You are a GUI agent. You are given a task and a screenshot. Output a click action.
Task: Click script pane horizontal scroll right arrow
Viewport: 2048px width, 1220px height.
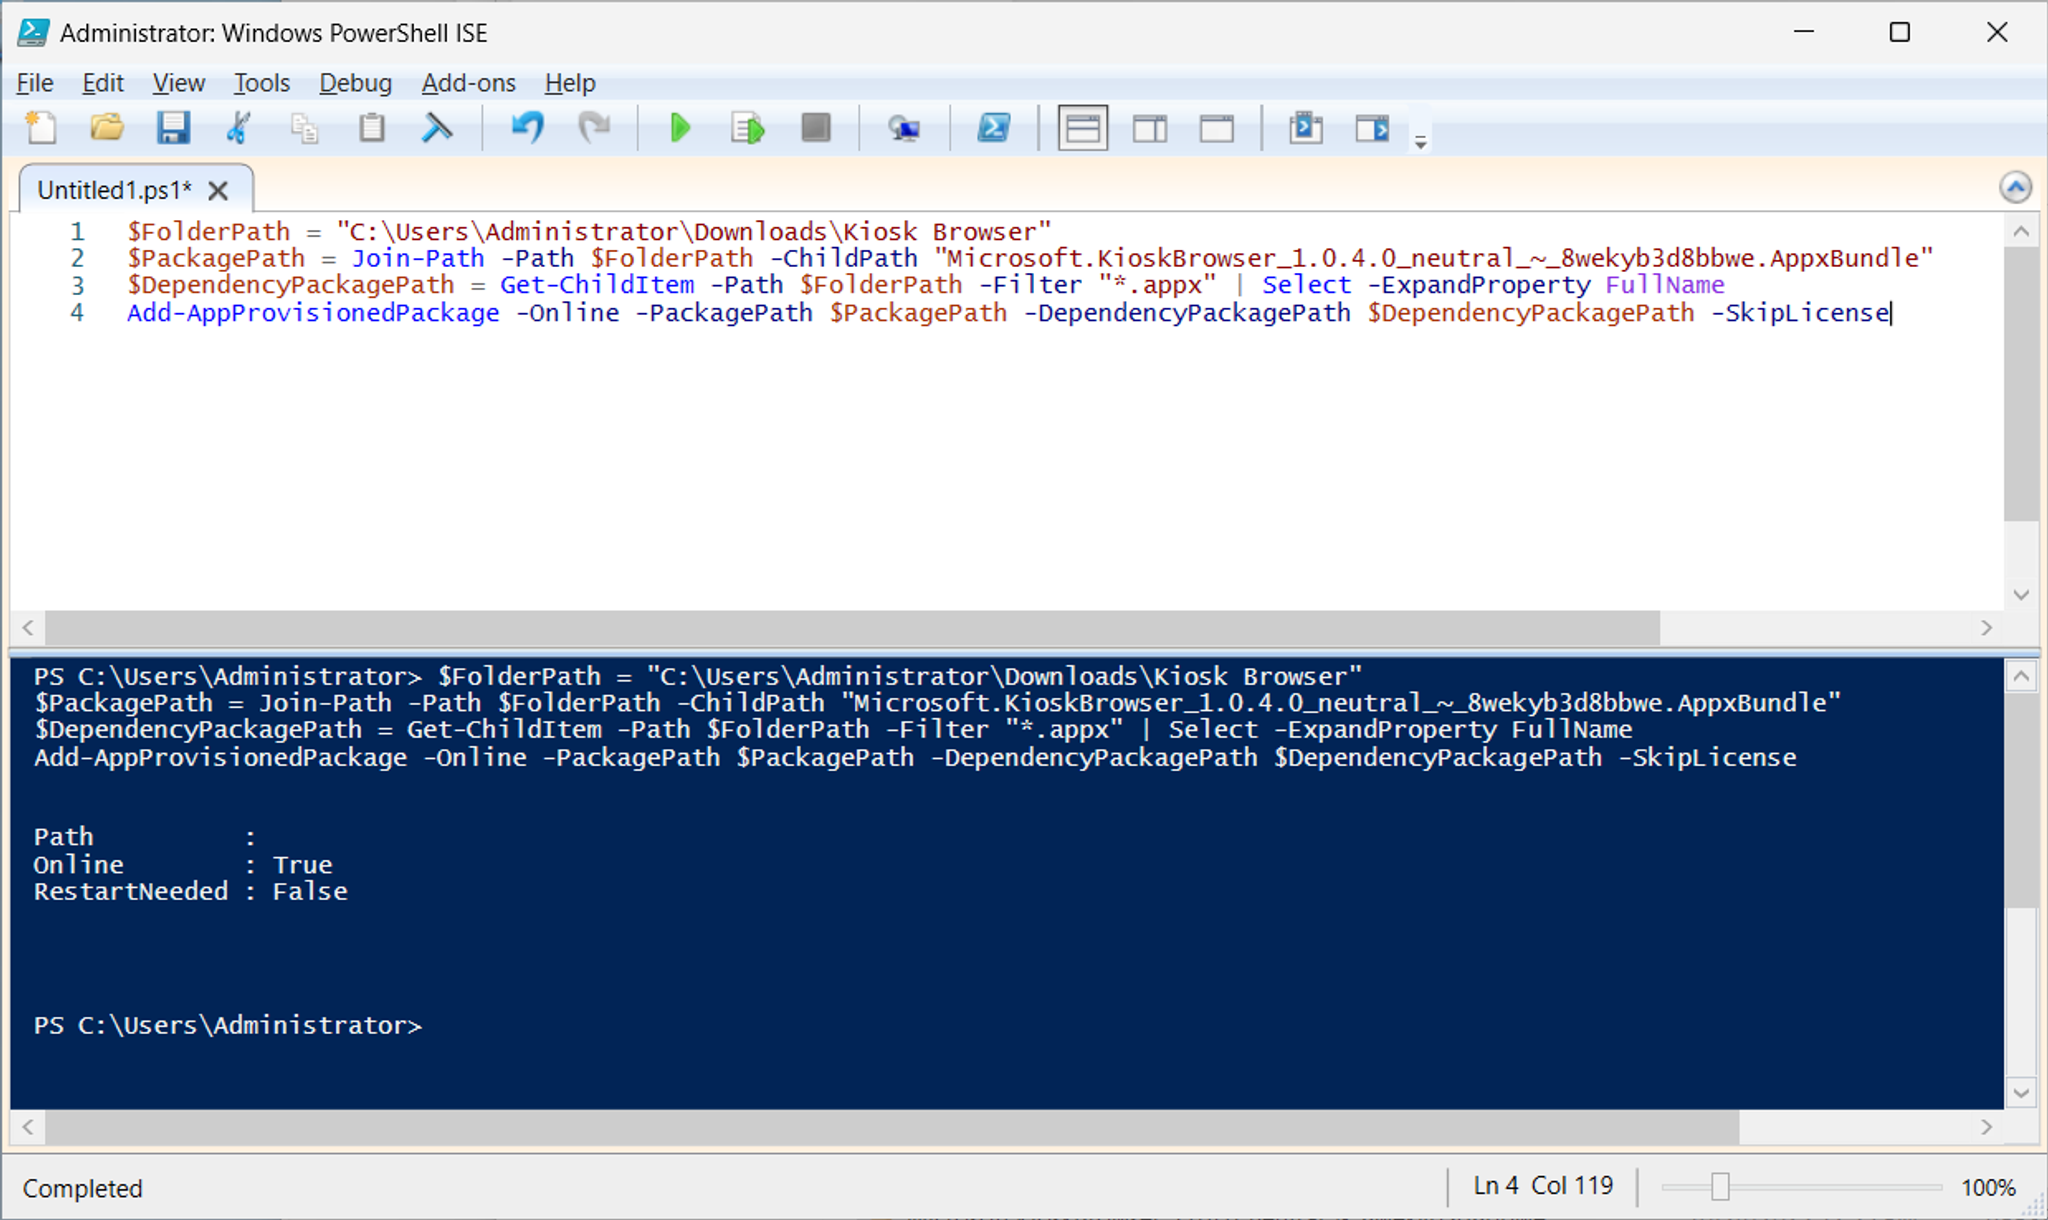tap(1986, 628)
